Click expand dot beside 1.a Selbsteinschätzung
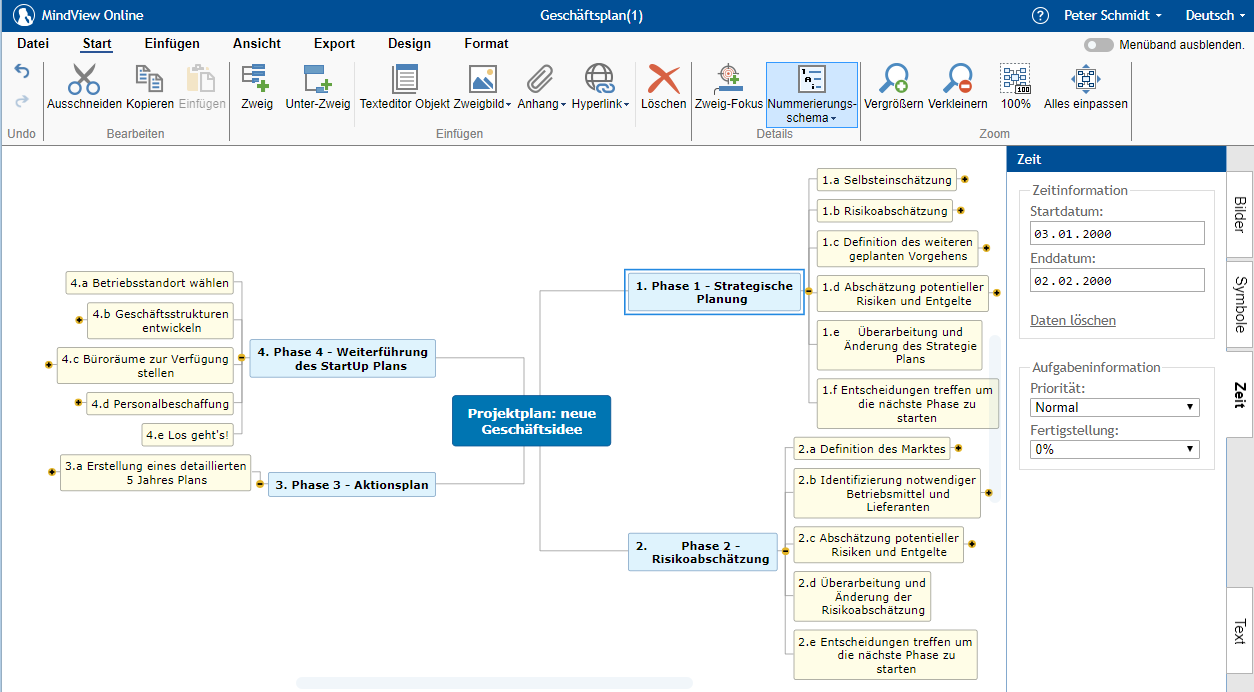1254x692 pixels. [x=965, y=180]
